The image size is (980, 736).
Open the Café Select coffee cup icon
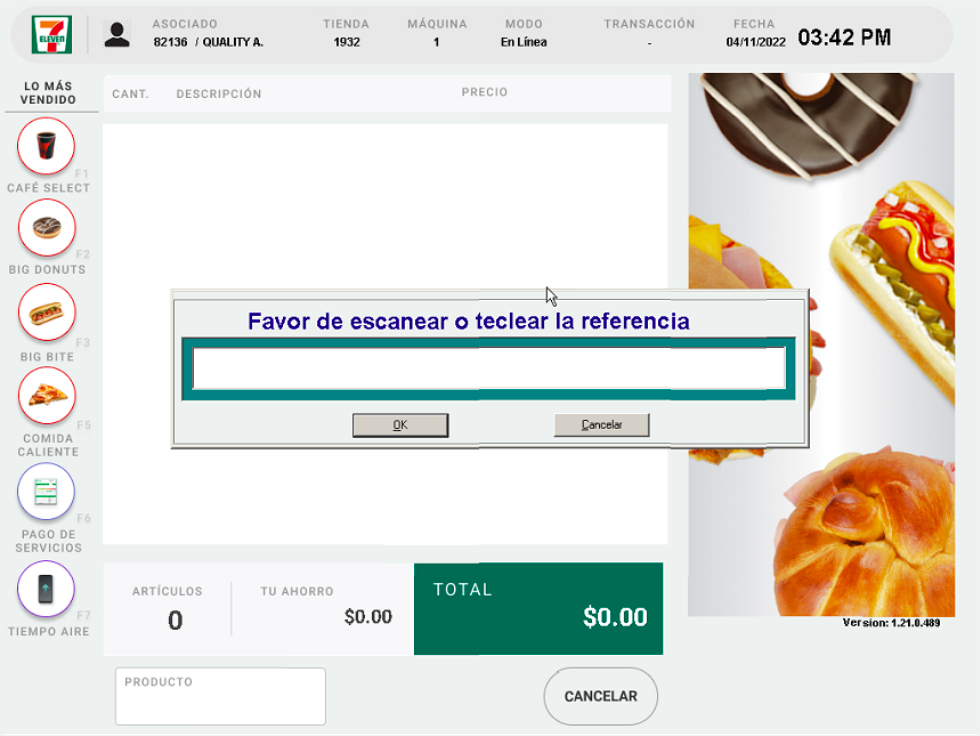pos(46,146)
